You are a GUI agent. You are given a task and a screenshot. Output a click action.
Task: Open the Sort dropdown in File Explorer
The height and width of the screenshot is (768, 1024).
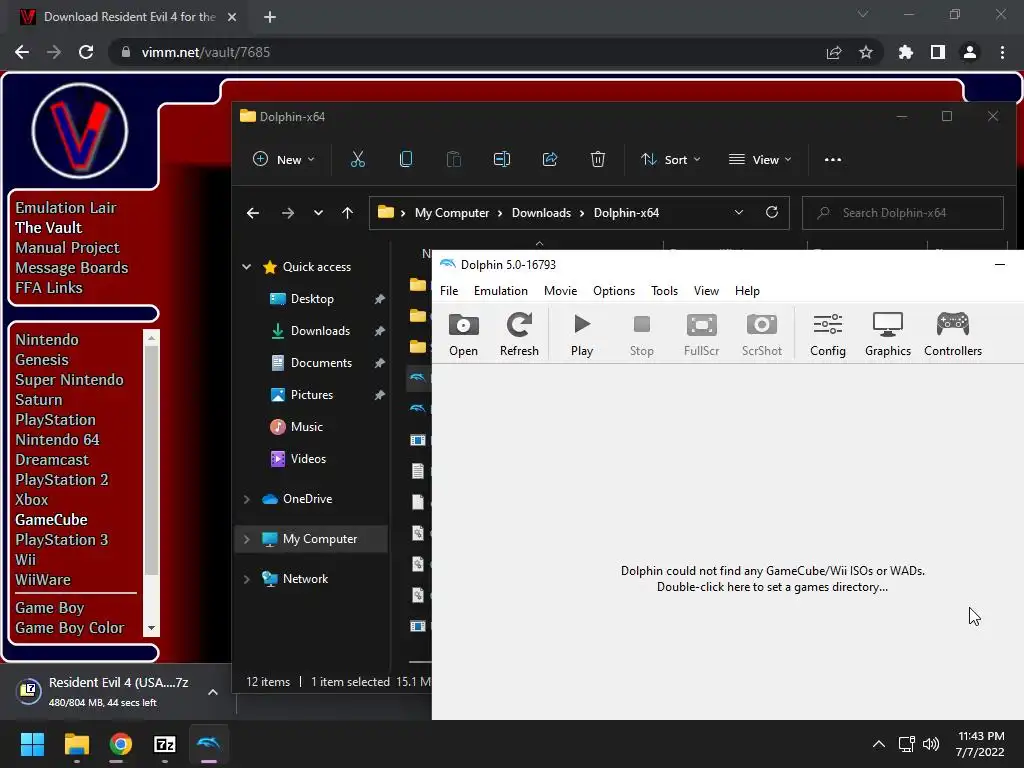tap(670, 159)
